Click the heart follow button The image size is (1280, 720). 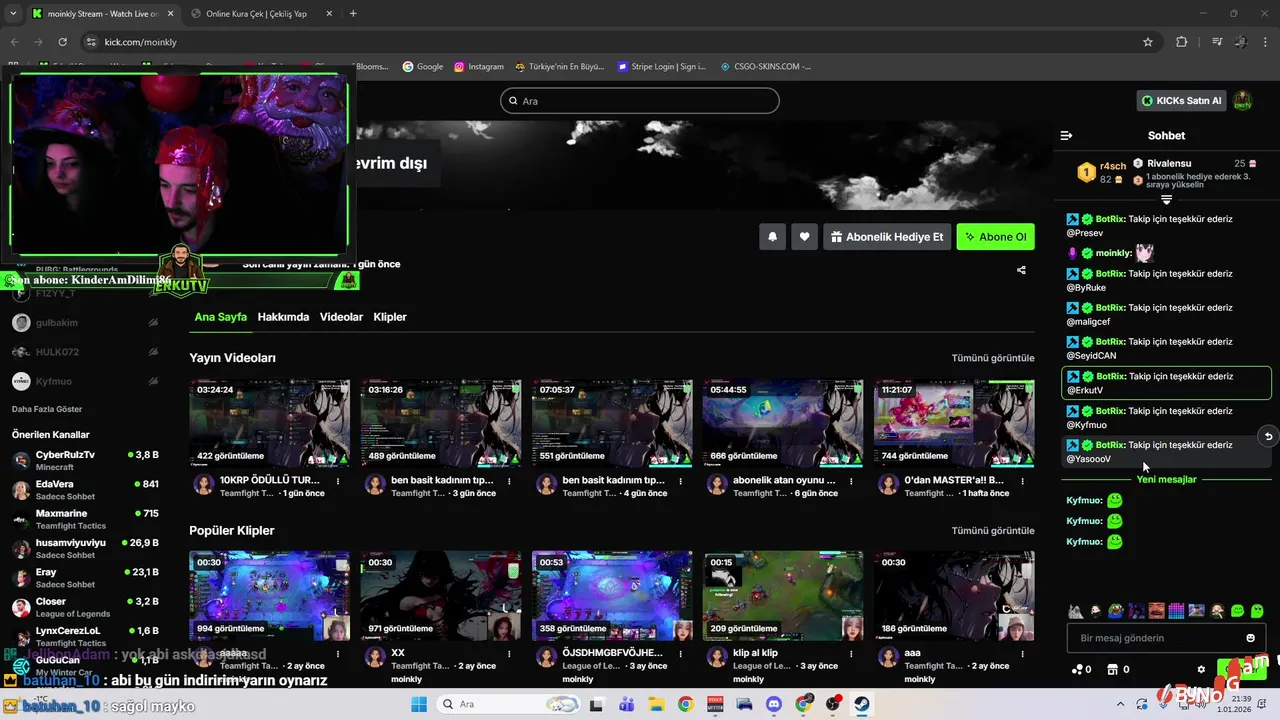[x=804, y=237]
